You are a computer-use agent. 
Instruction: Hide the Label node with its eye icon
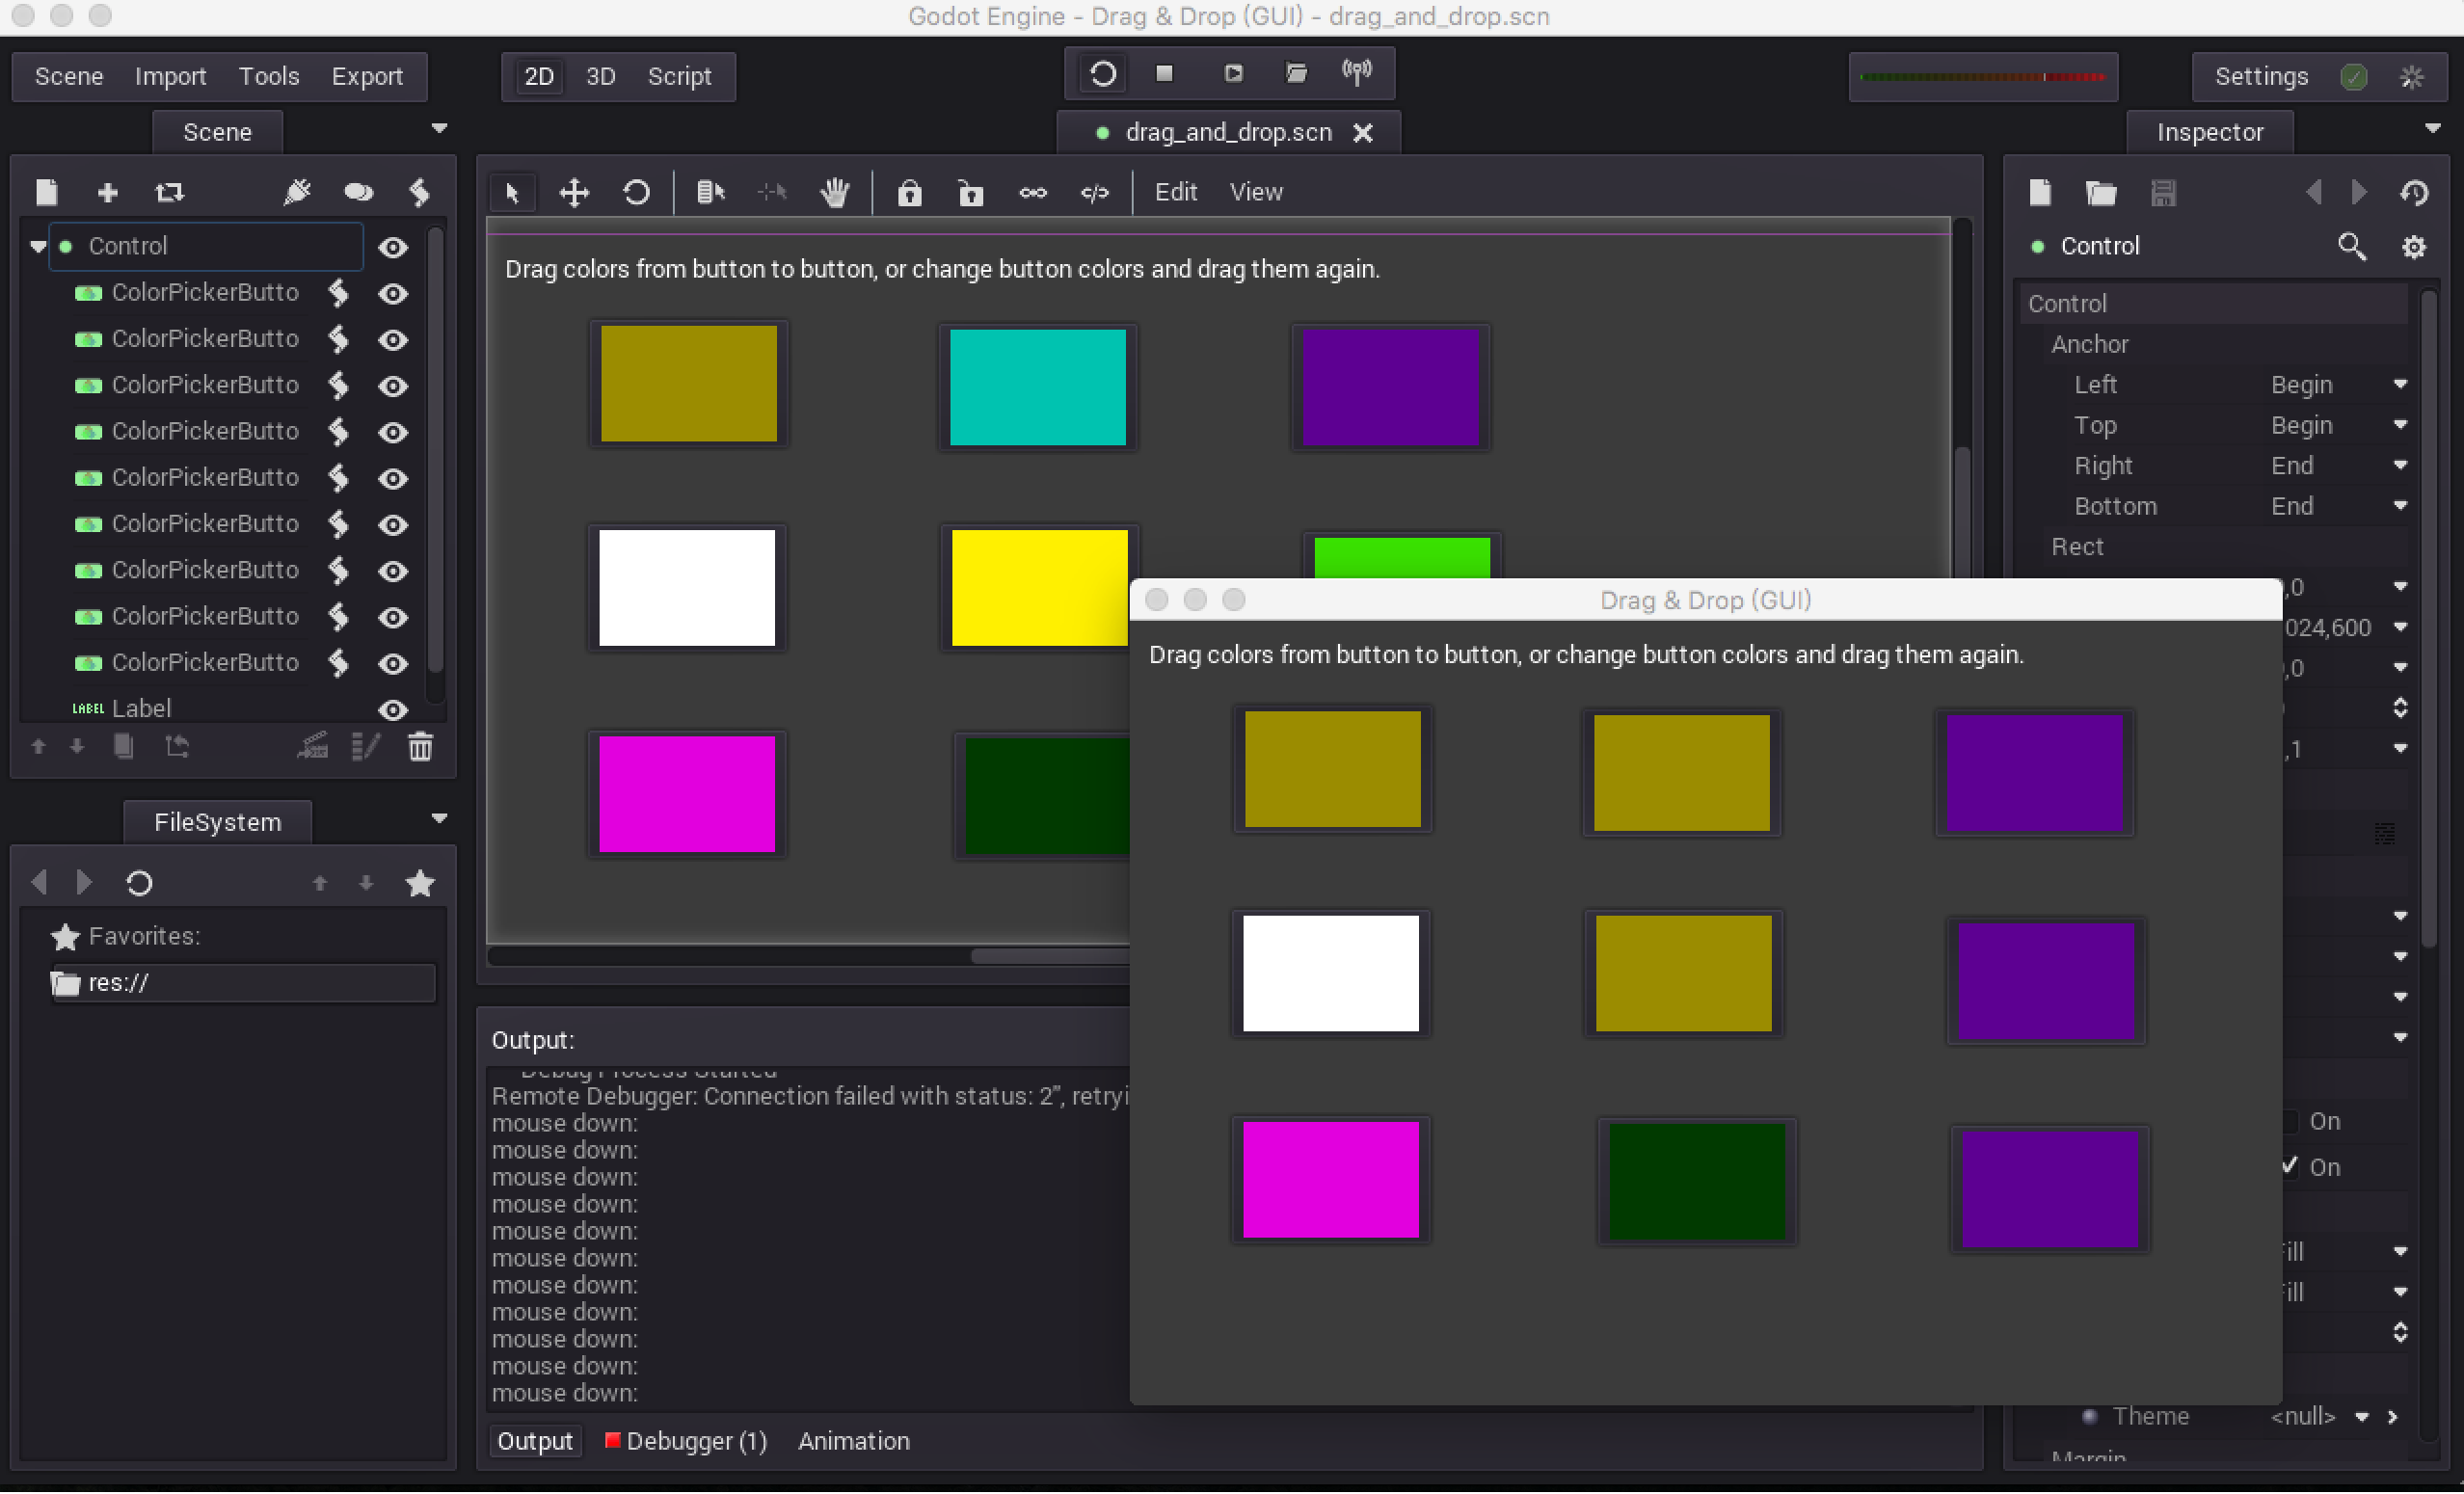[393, 709]
